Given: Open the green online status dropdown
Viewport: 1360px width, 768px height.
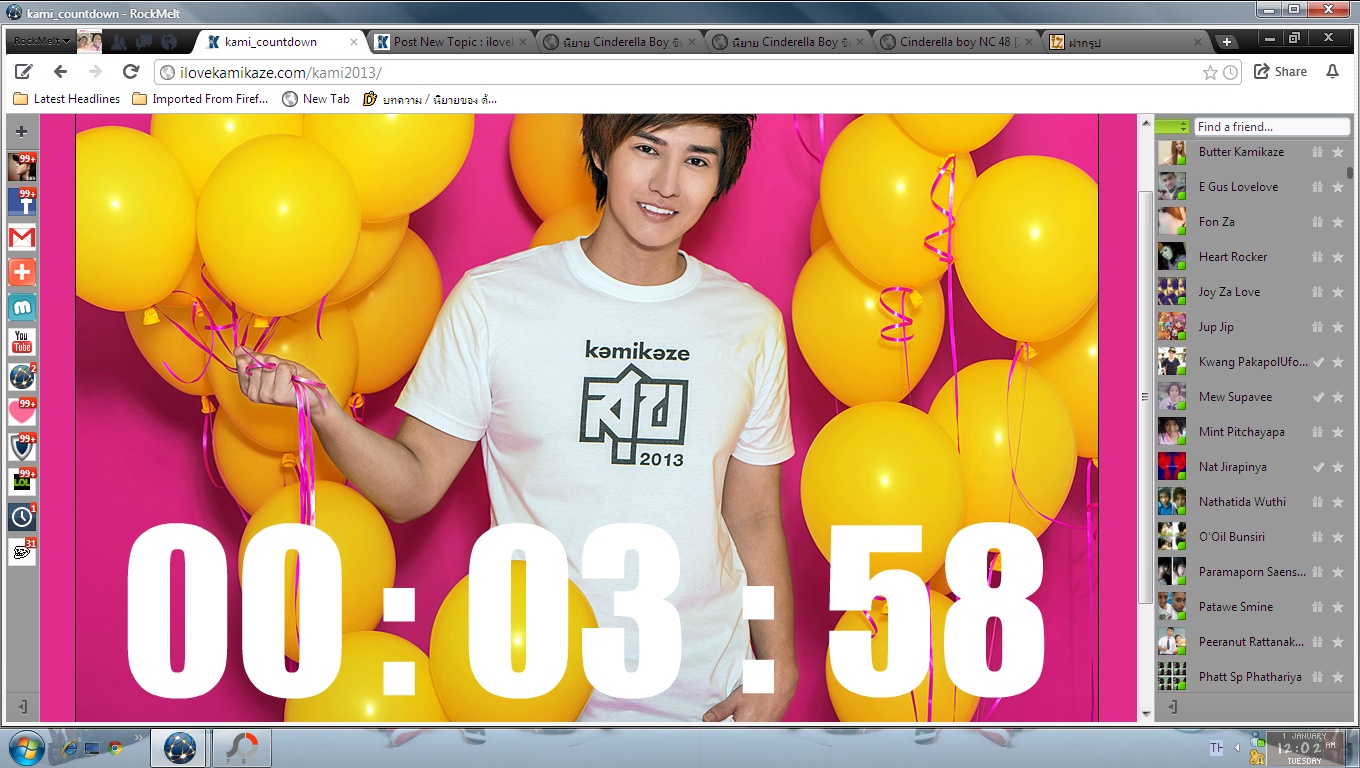Looking at the screenshot, I should point(1172,127).
